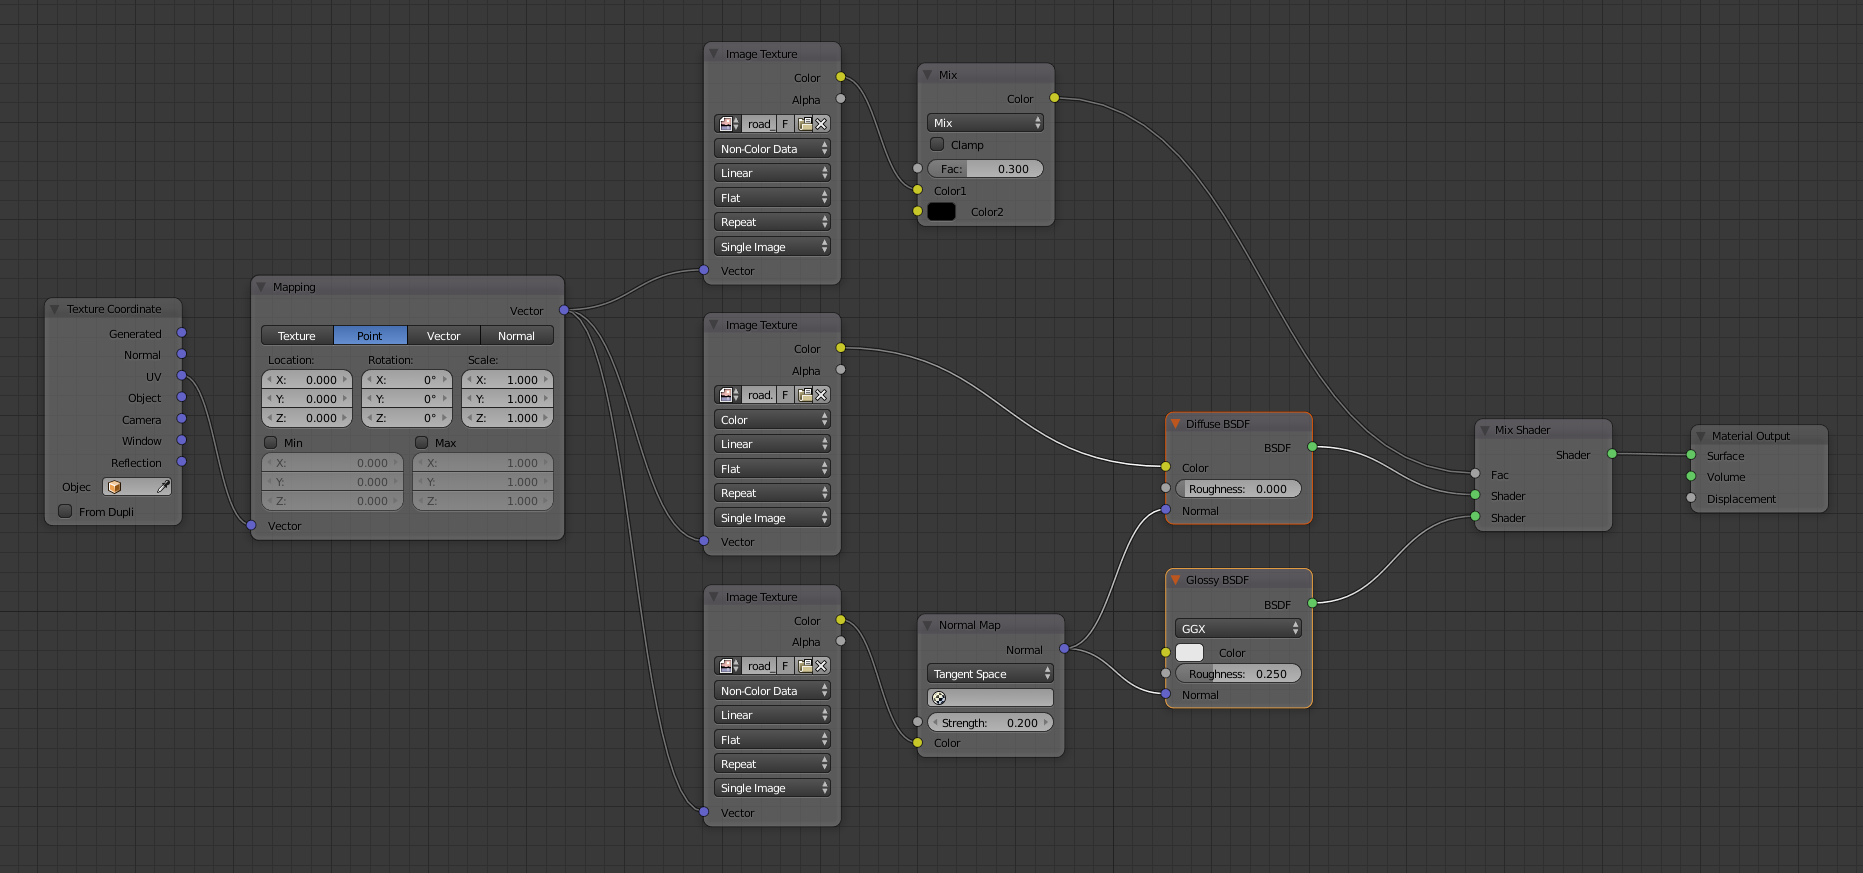Open Linear interpolation dropdown in texture feeding Normal Map
The width and height of the screenshot is (1863, 873).
point(772,715)
